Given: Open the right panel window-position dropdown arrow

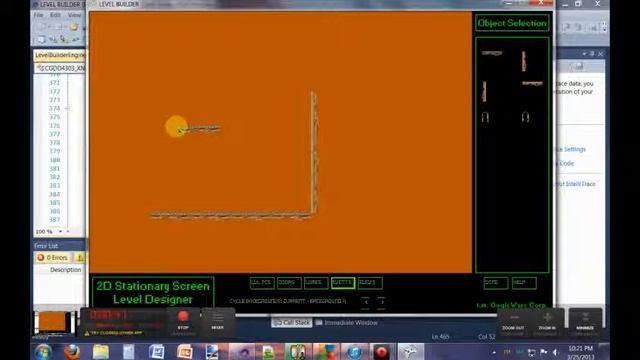Looking at the screenshot, I should 584,53.
